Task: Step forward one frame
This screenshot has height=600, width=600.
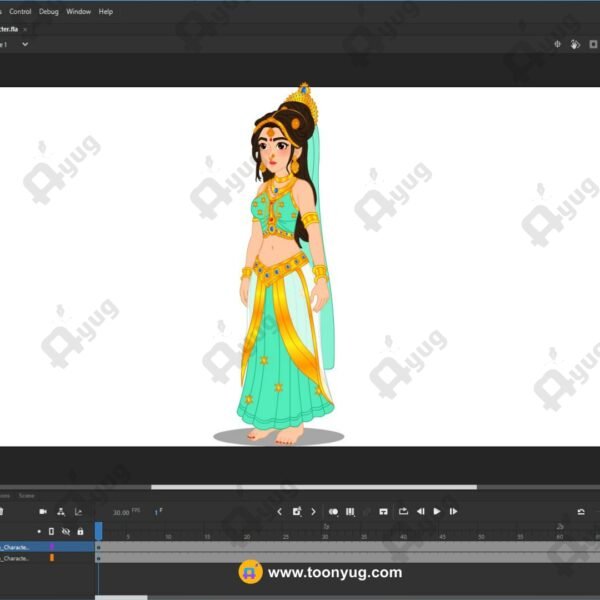Action: pos(453,511)
